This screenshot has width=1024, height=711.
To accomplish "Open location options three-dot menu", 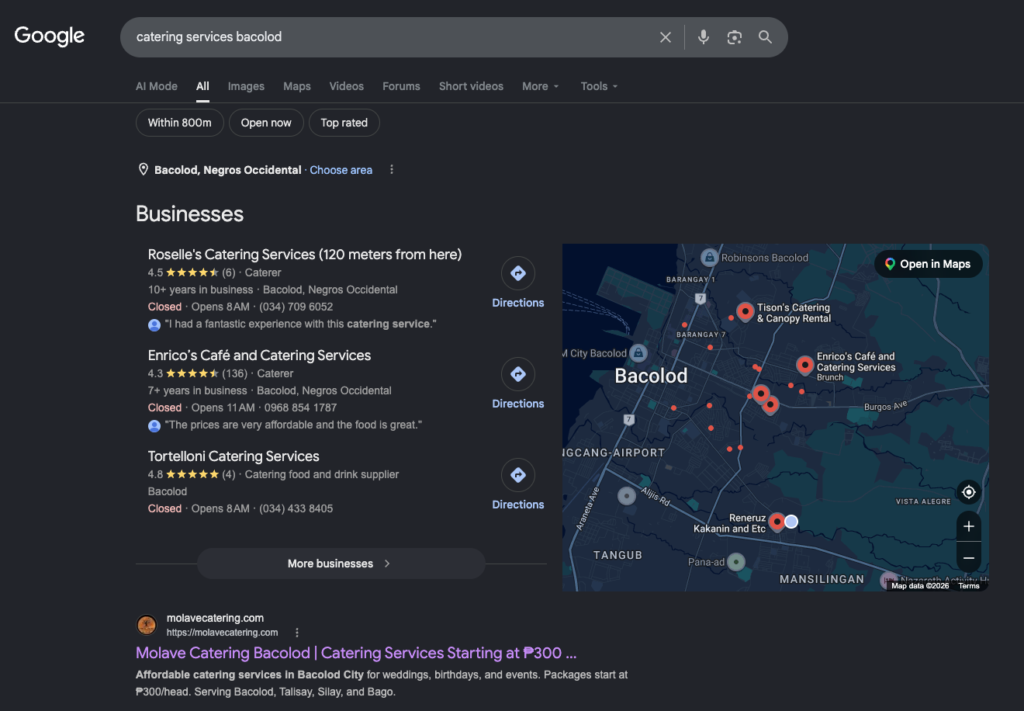I will point(391,170).
